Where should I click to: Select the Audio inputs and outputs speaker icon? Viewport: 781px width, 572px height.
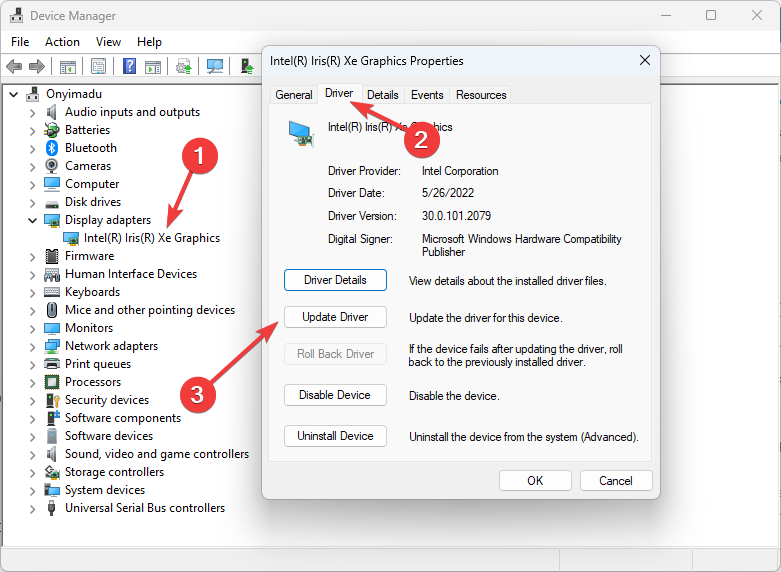coord(51,112)
